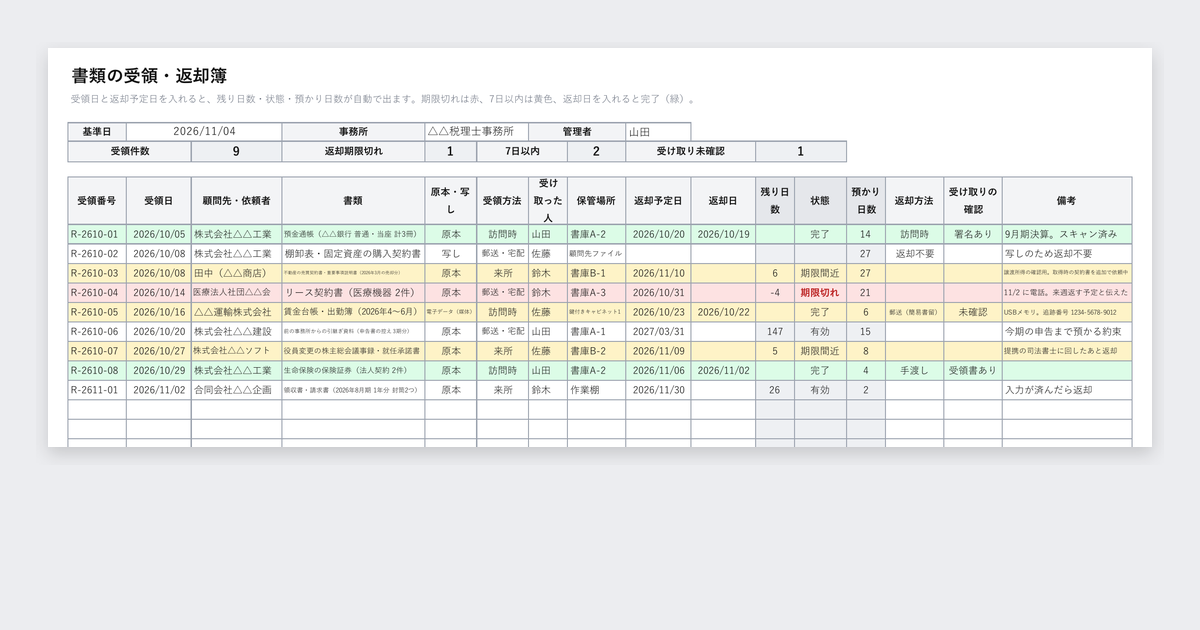Select receipt number R-2610-08
The image size is (1200, 630).
(x=97, y=371)
